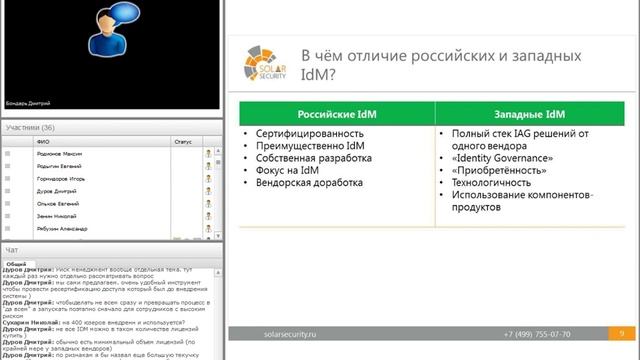
Task: Click the bullet Технологичность
Action: pyautogui.click(x=491, y=182)
